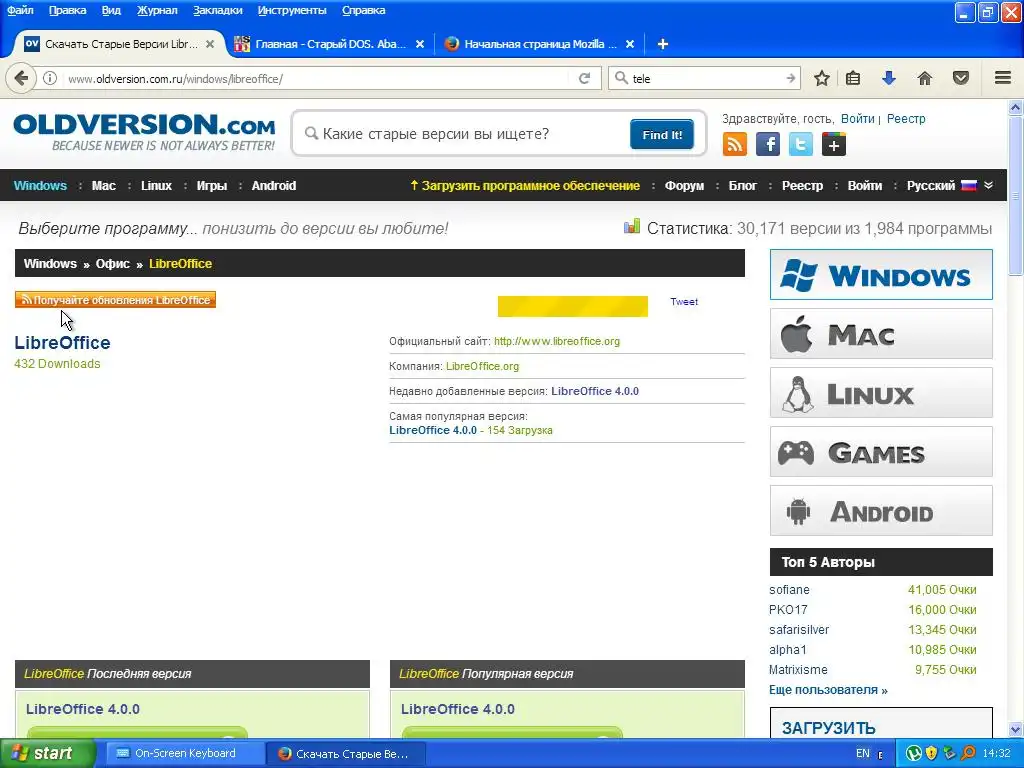Viewport: 1024px width, 768px height.
Task: Click the Mac sidebar category banner
Action: coord(881,334)
